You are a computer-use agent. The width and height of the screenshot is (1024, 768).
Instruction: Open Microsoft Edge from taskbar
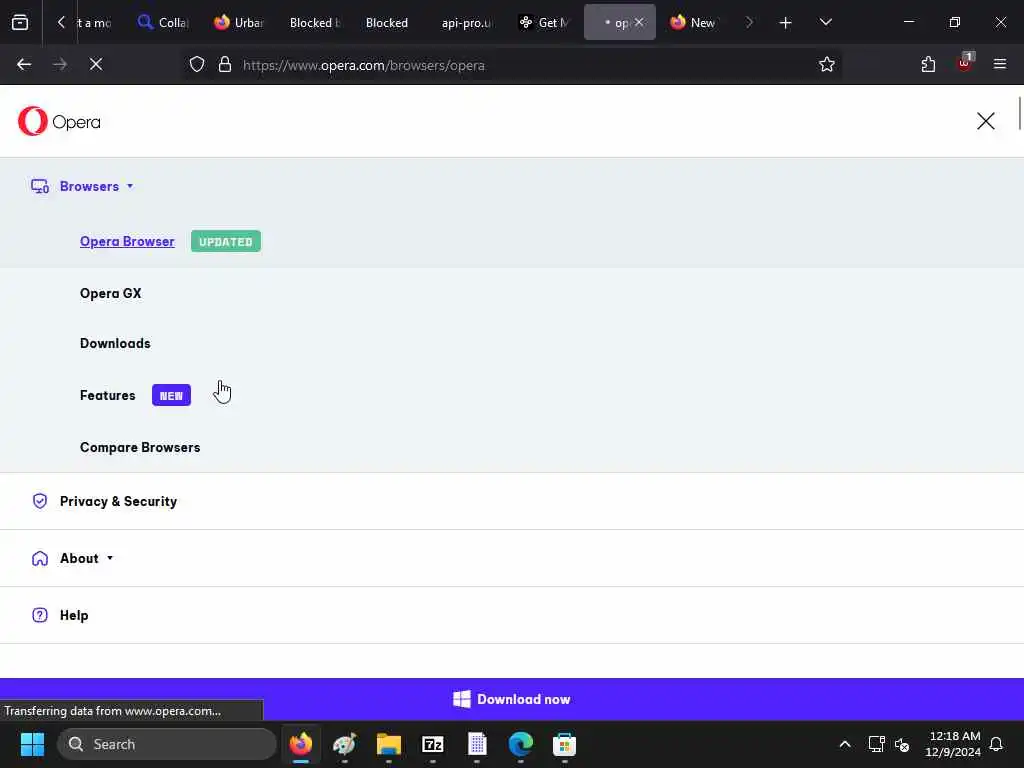pyautogui.click(x=520, y=744)
